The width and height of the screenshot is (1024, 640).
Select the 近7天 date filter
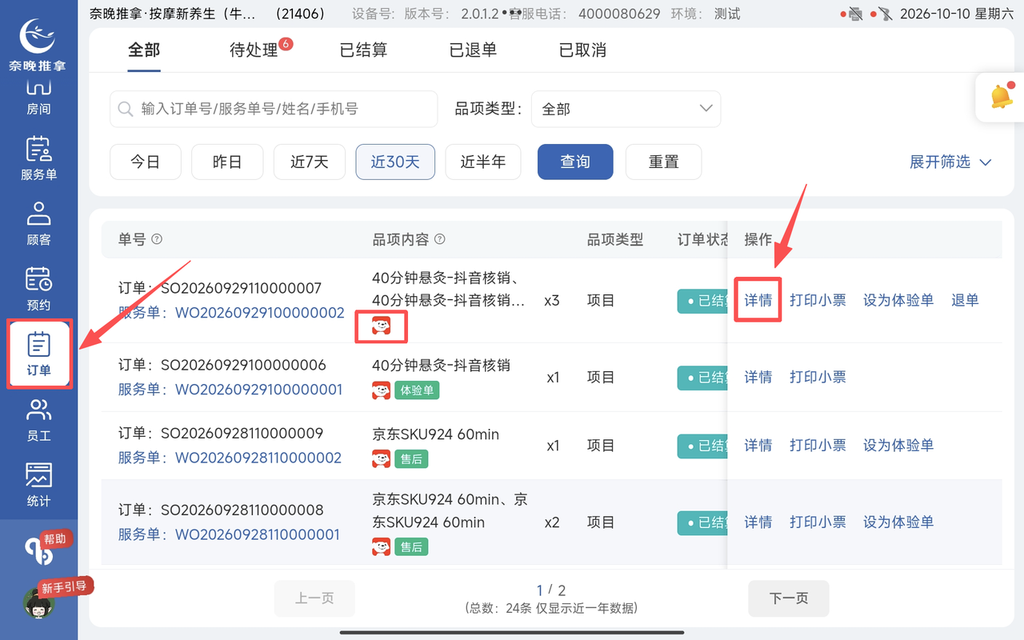coord(309,161)
